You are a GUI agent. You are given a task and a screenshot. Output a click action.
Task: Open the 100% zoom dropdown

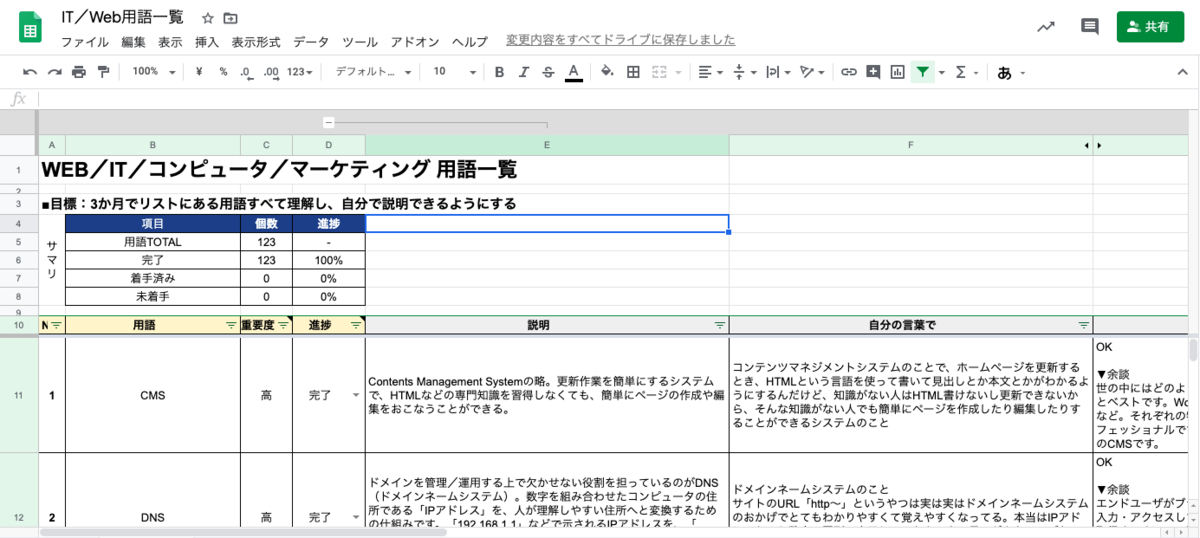pyautogui.click(x=154, y=72)
